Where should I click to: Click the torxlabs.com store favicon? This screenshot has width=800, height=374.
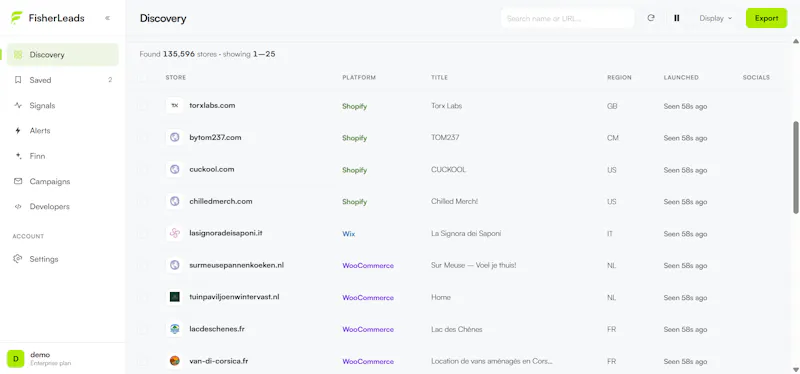pyautogui.click(x=174, y=106)
